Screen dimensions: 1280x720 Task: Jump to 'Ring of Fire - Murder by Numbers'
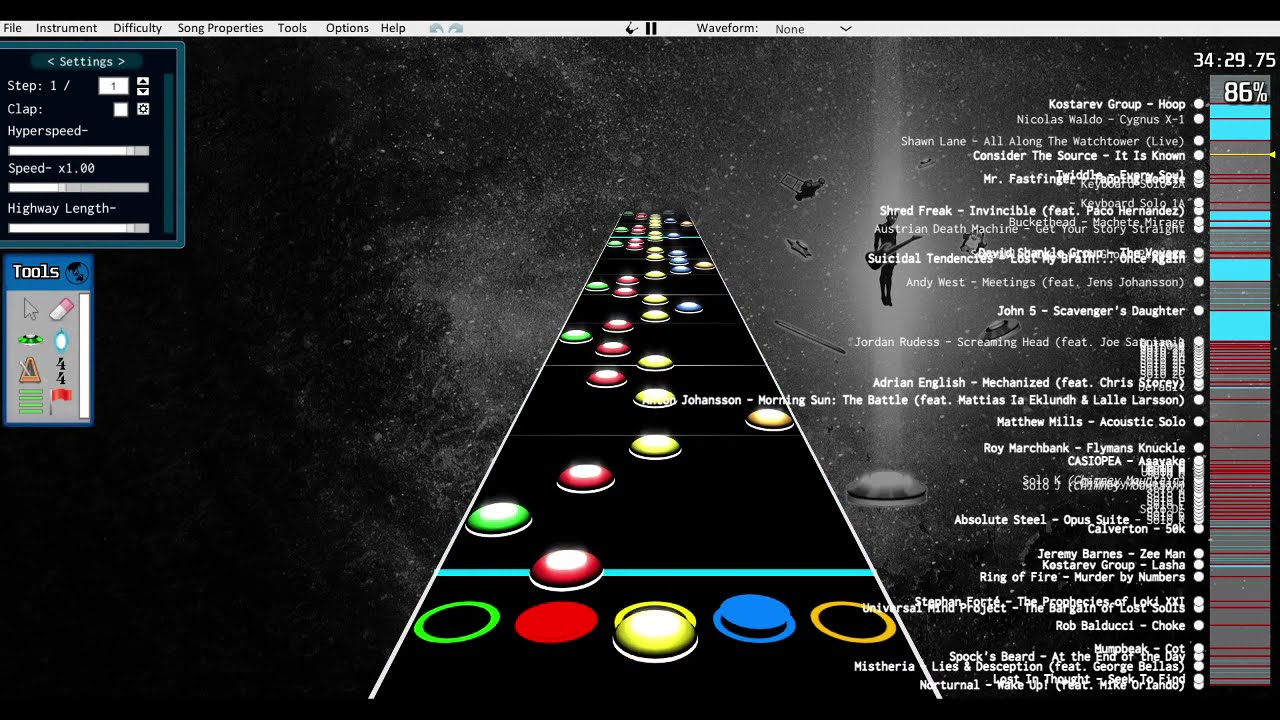point(1082,577)
